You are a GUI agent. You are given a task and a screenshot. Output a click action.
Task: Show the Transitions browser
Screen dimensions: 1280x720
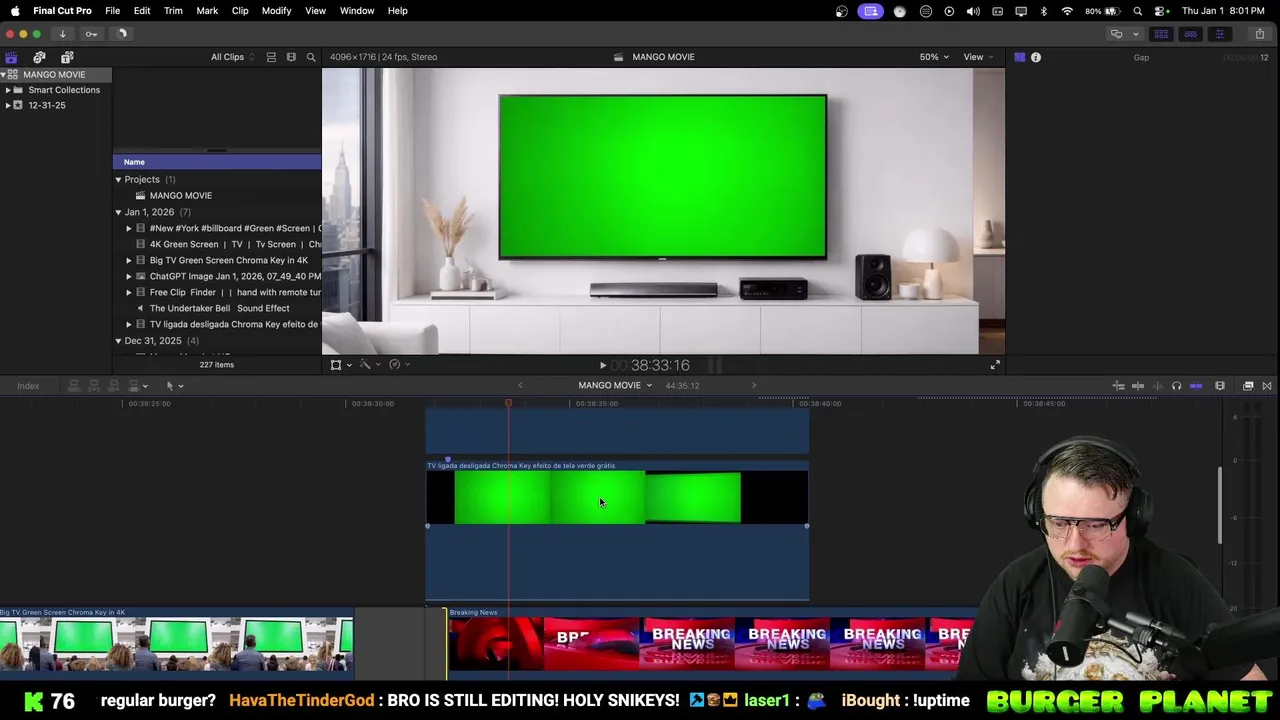click(1267, 386)
